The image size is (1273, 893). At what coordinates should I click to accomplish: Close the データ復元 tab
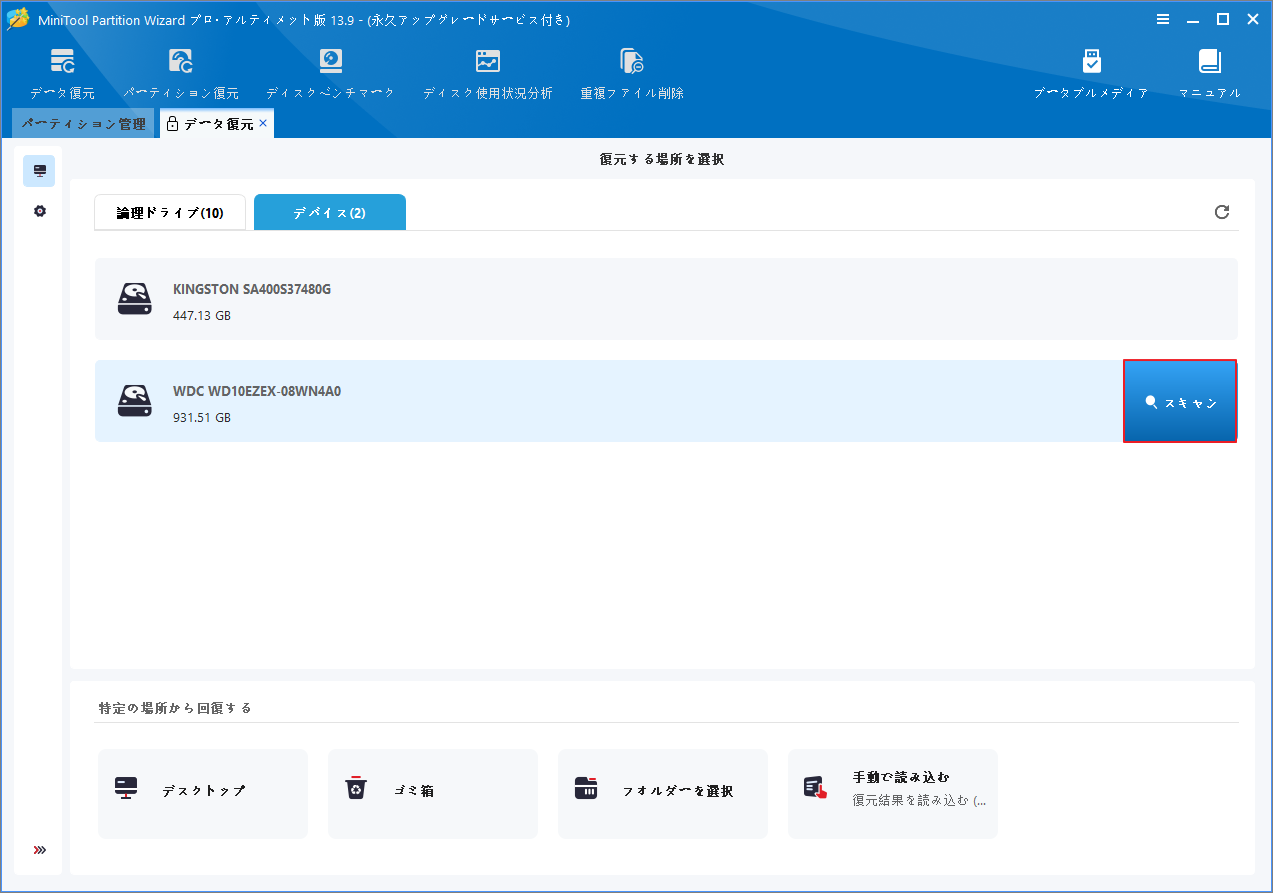pos(263,123)
